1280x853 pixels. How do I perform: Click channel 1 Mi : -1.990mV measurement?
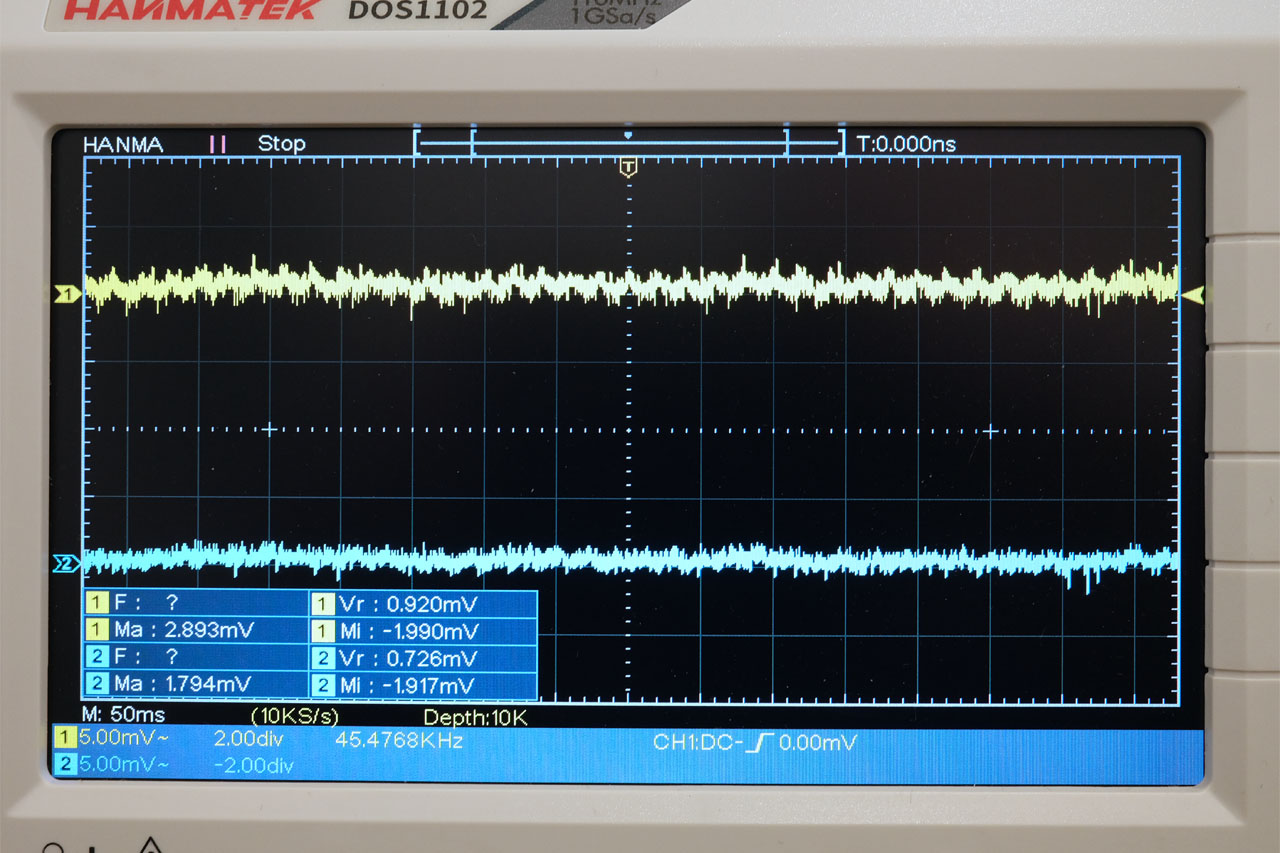click(x=423, y=631)
